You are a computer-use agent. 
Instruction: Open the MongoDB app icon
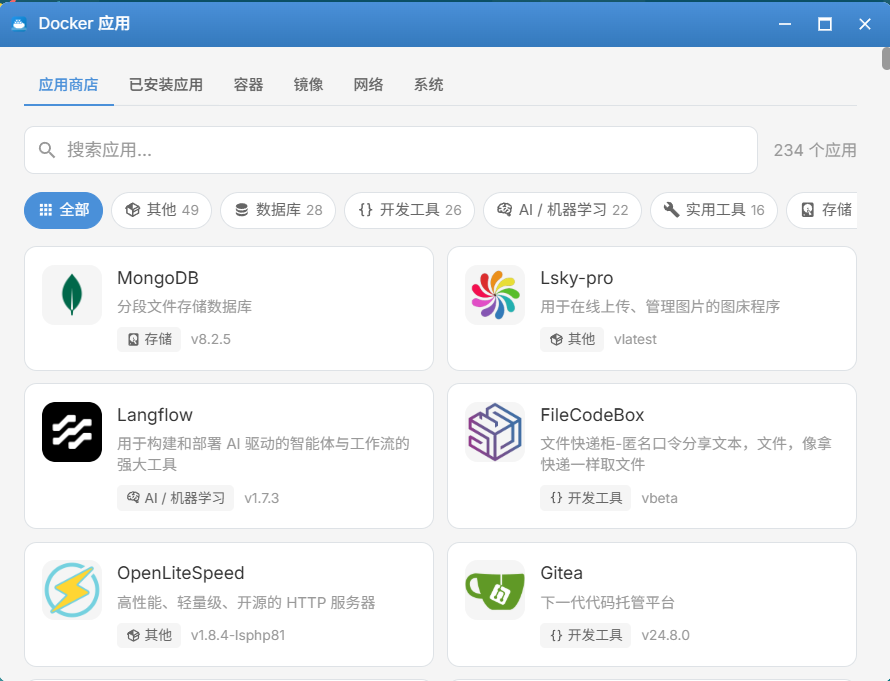[71, 295]
